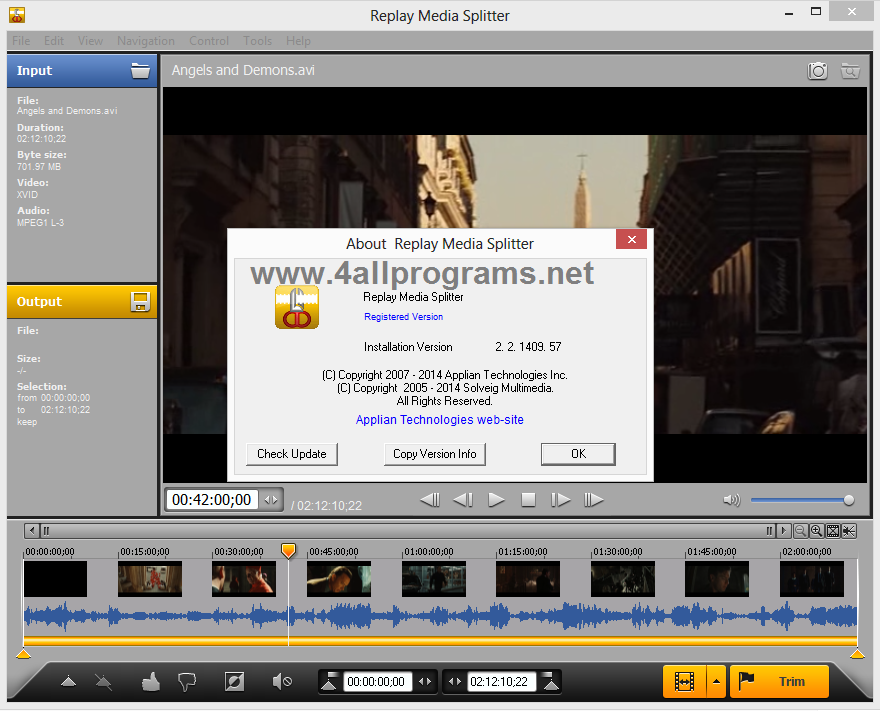Zoom out the timeline
This screenshot has width=880, height=711.
[800, 530]
